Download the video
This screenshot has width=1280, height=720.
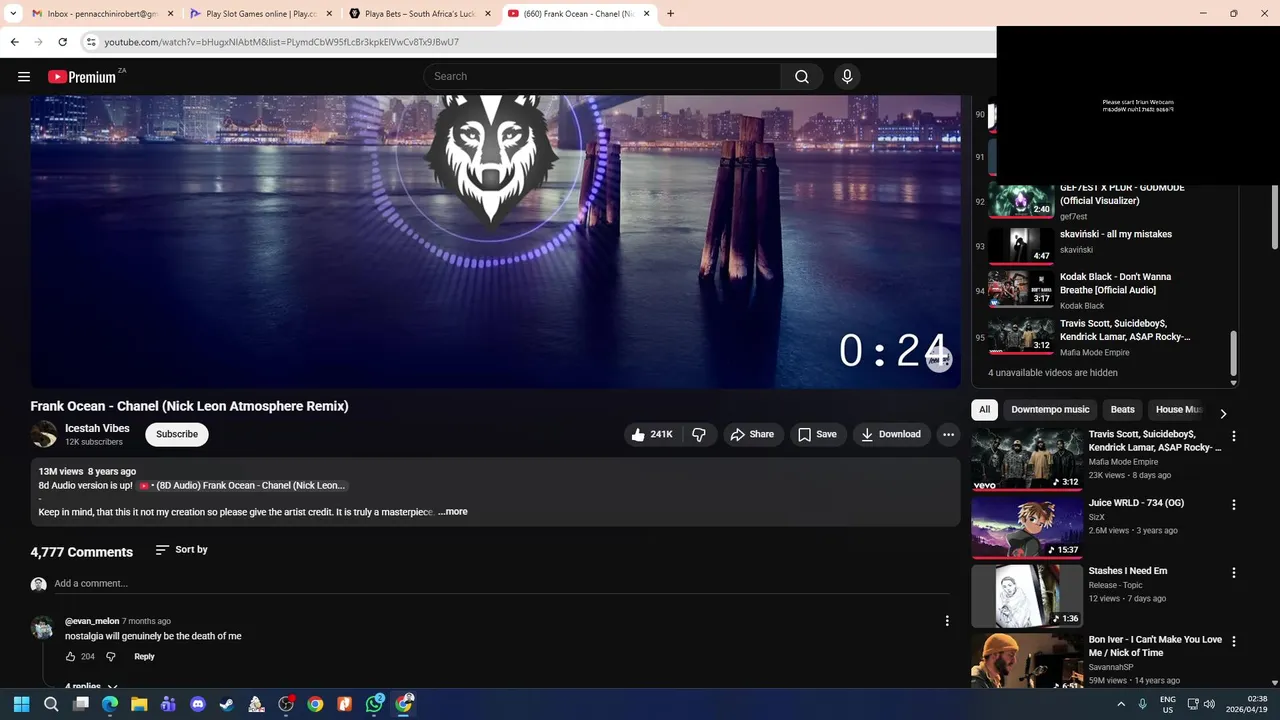tap(891, 434)
